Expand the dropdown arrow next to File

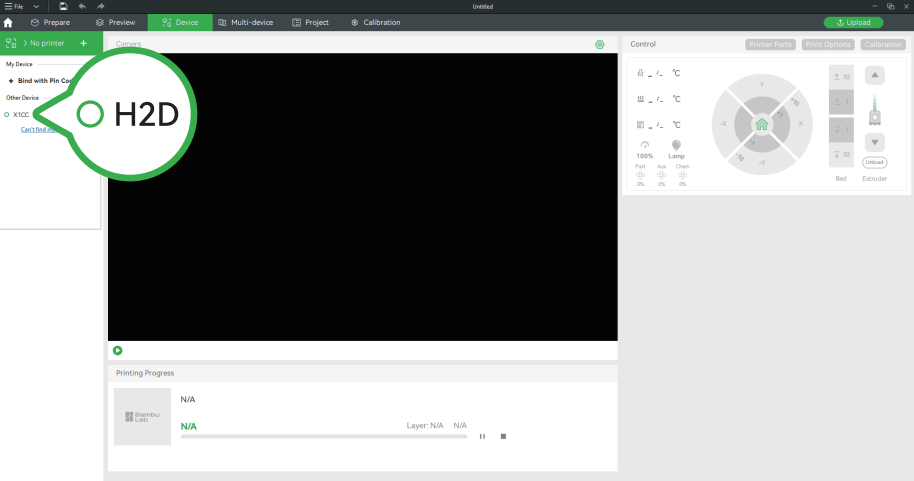[36, 6]
